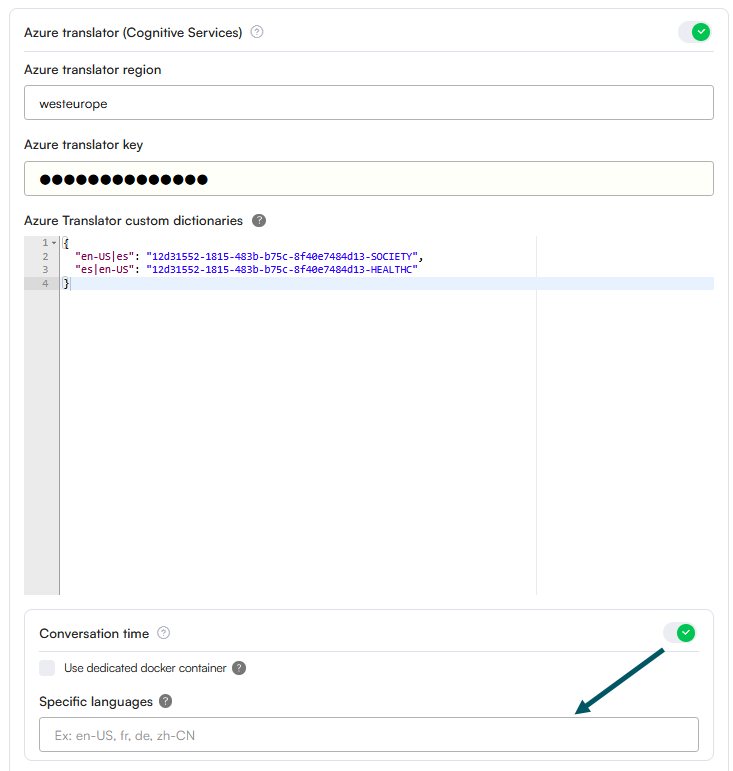The width and height of the screenshot is (733, 771).
Task: Disable the Azure translator toggle
Action: tap(695, 32)
